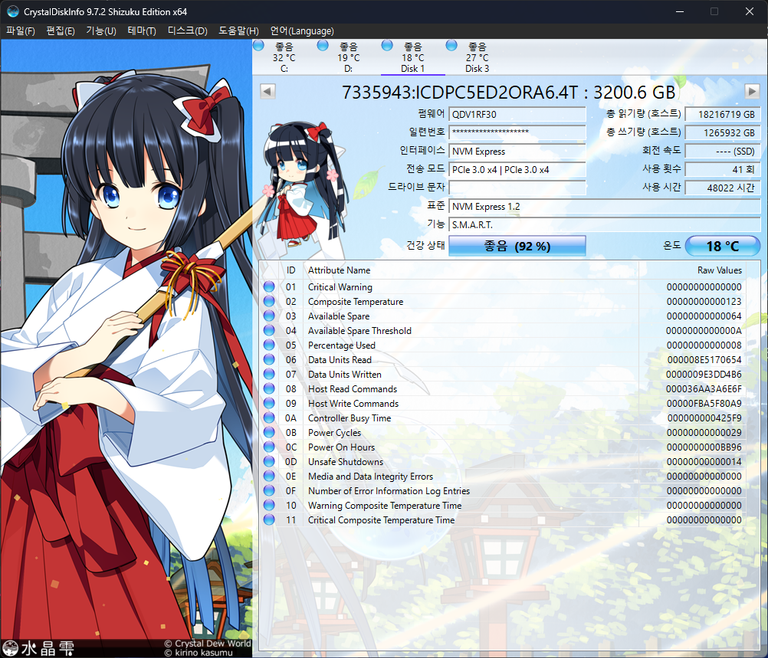Click status orb of Data Units Read row
This screenshot has width=768, height=658.
click(269, 360)
